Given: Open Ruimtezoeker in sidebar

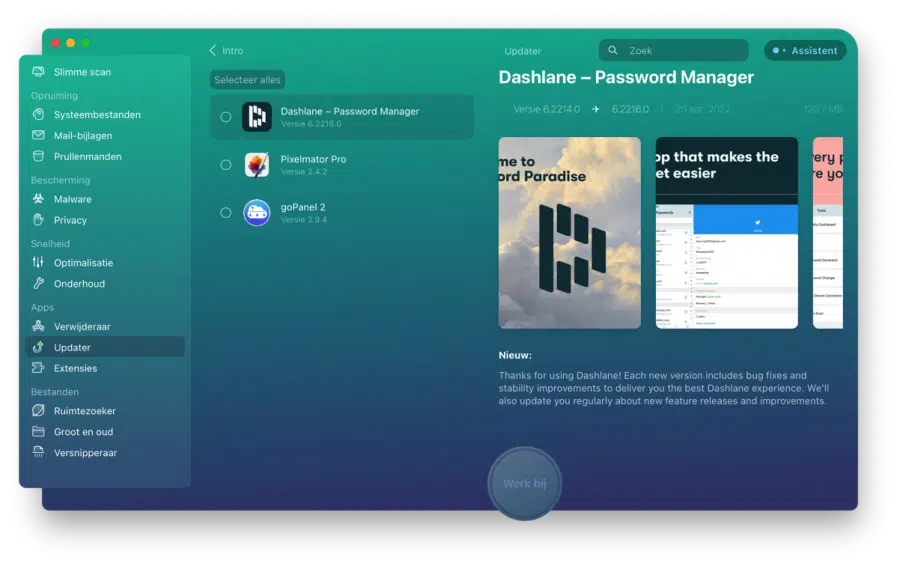Looking at the screenshot, I should [x=107, y=410].
